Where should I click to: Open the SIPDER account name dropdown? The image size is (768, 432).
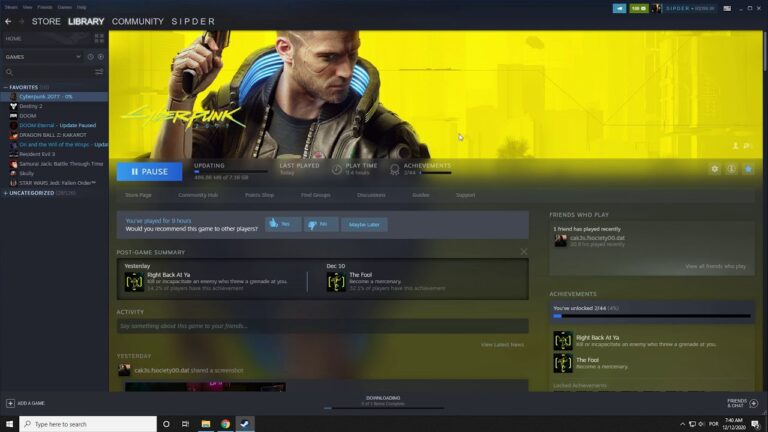[x=690, y=8]
